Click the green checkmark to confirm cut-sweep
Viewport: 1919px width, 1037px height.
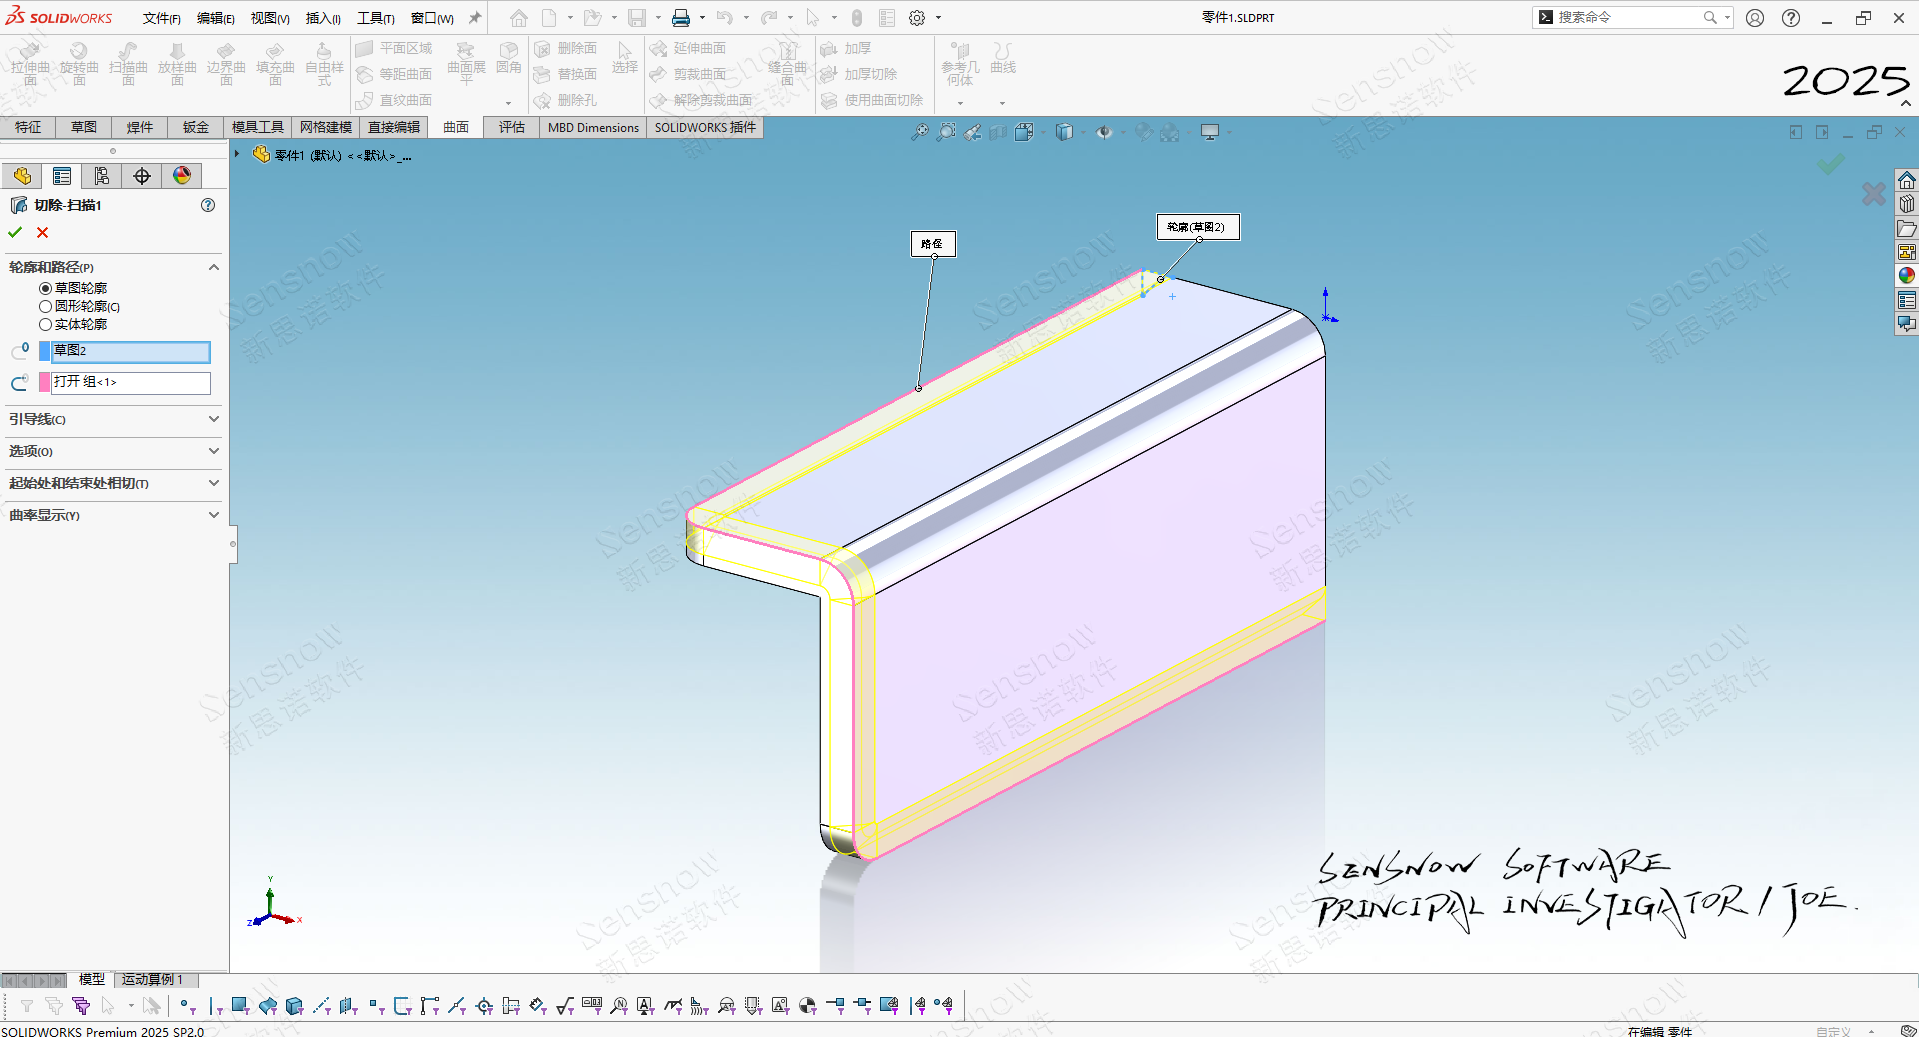tap(15, 232)
